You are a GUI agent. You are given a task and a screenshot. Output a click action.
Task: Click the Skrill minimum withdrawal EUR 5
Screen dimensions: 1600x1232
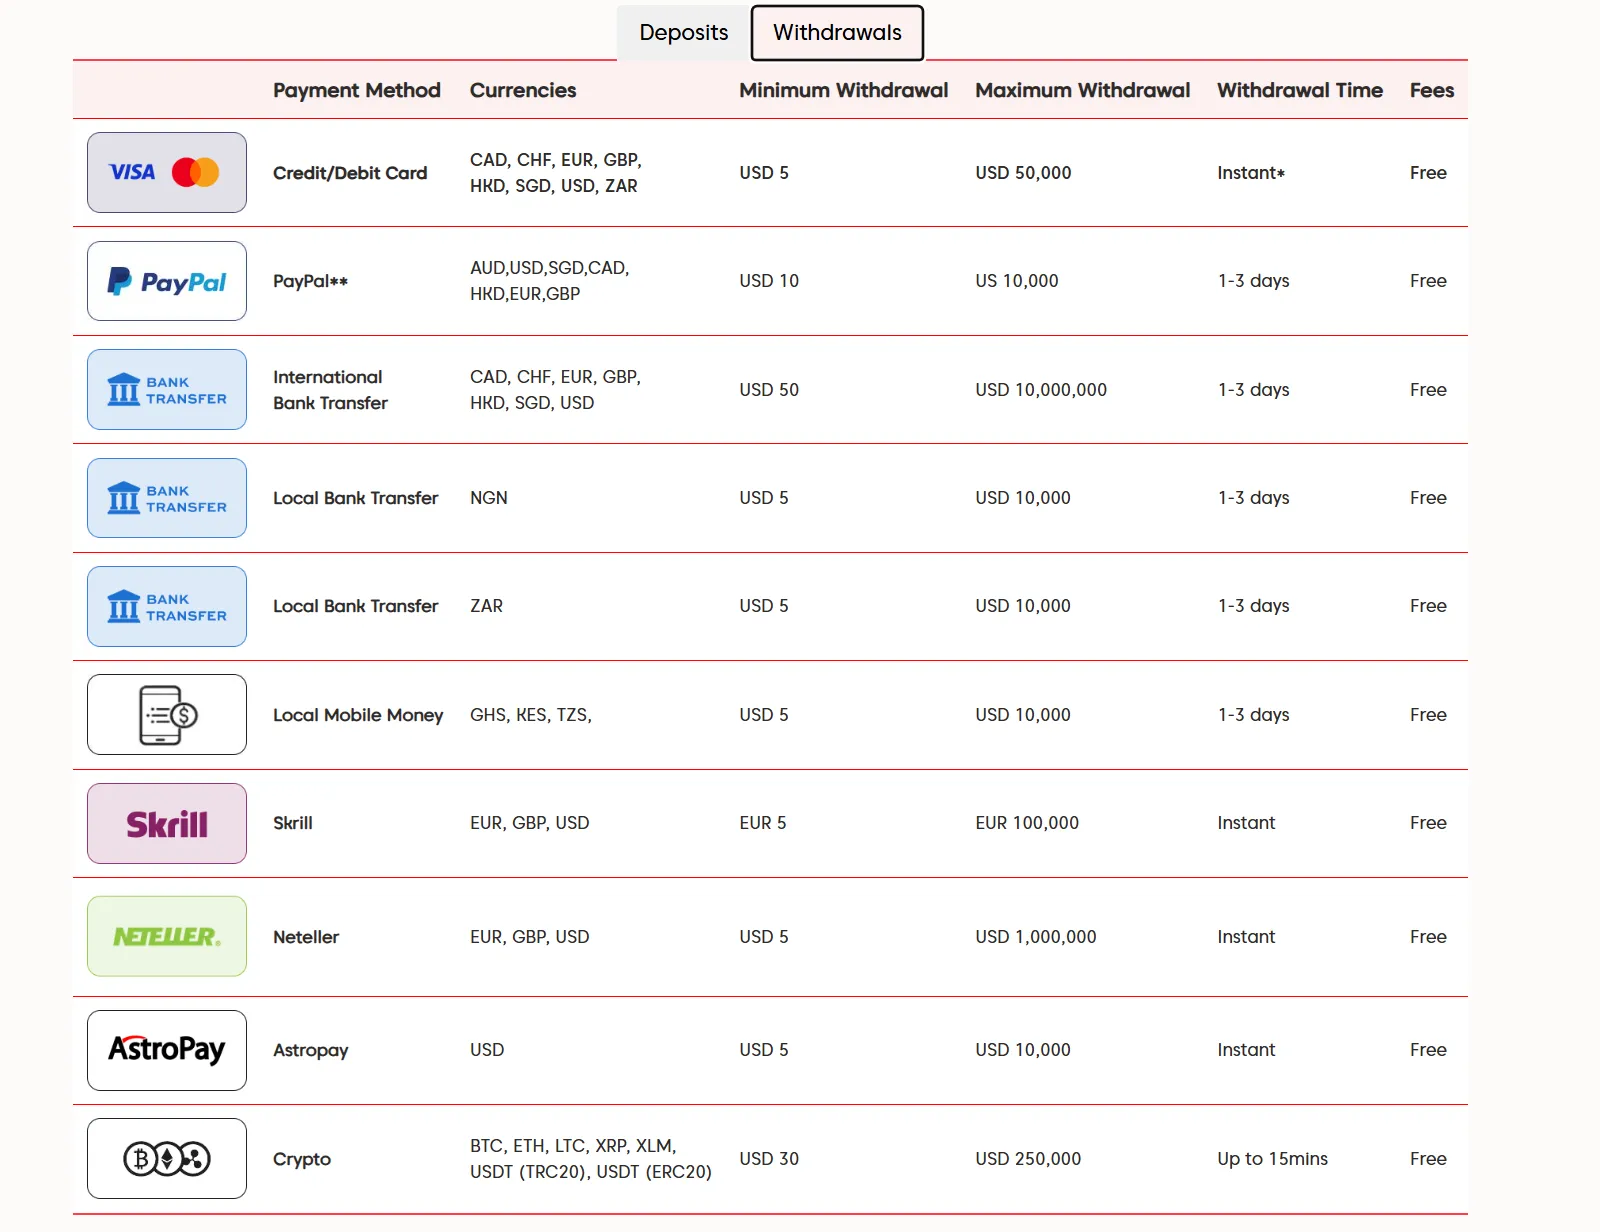pyautogui.click(x=763, y=823)
